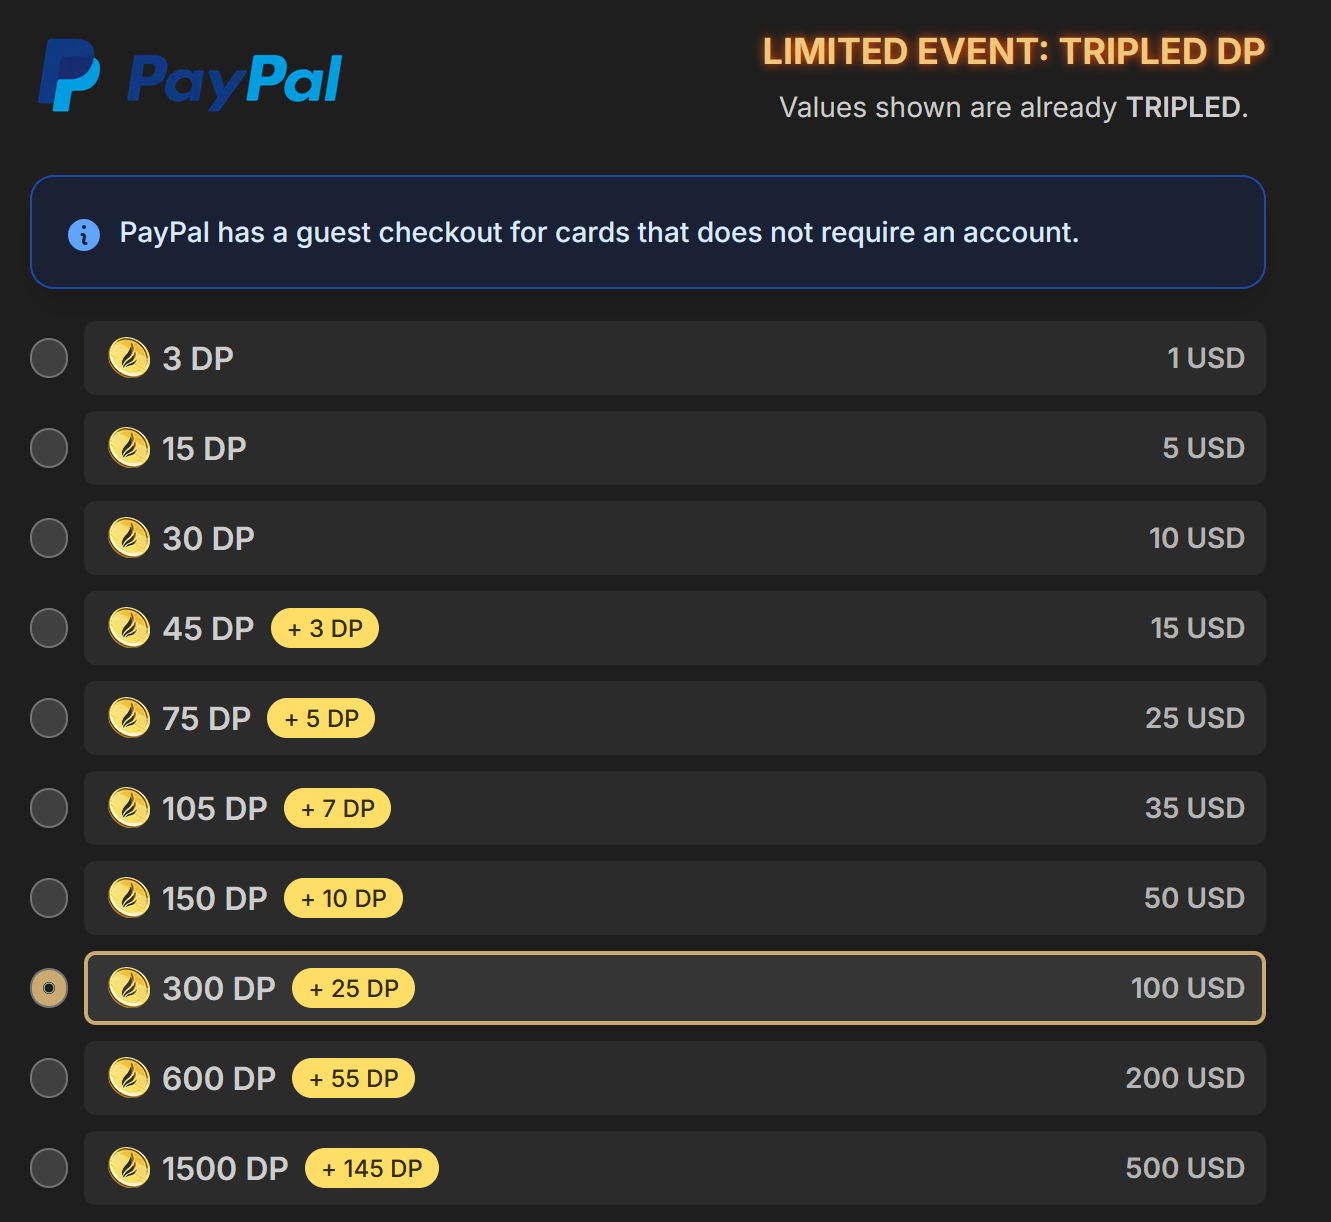Select the 3 DP radio button
1331x1222 pixels.
click(x=49, y=358)
